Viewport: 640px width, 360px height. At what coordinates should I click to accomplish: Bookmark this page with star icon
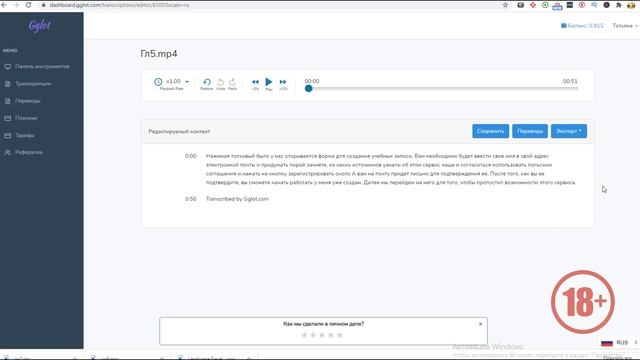(x=505, y=5)
